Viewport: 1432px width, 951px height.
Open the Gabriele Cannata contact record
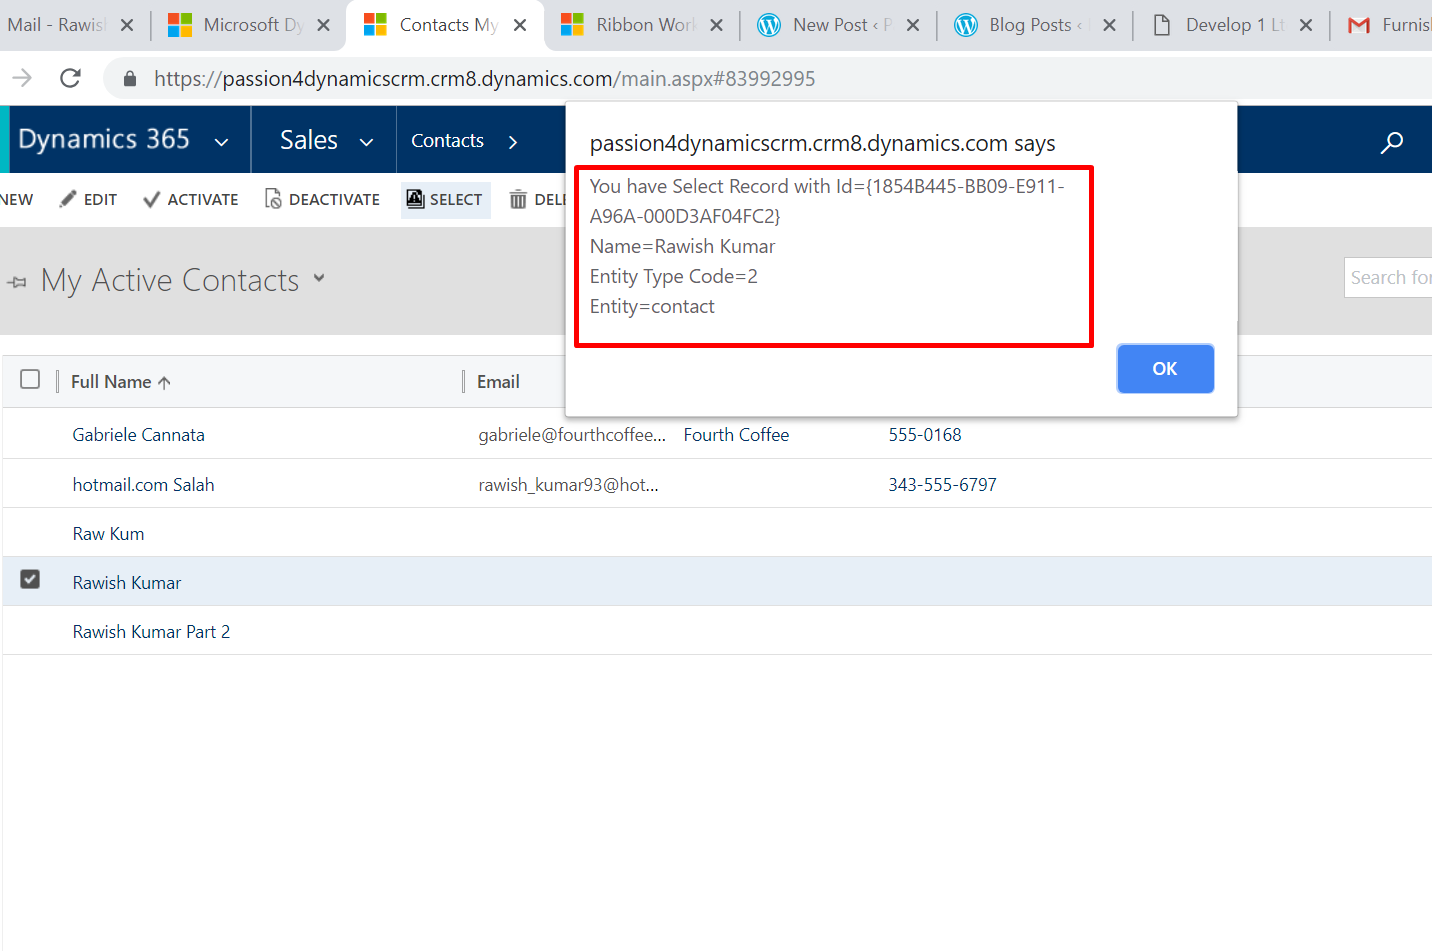(139, 435)
